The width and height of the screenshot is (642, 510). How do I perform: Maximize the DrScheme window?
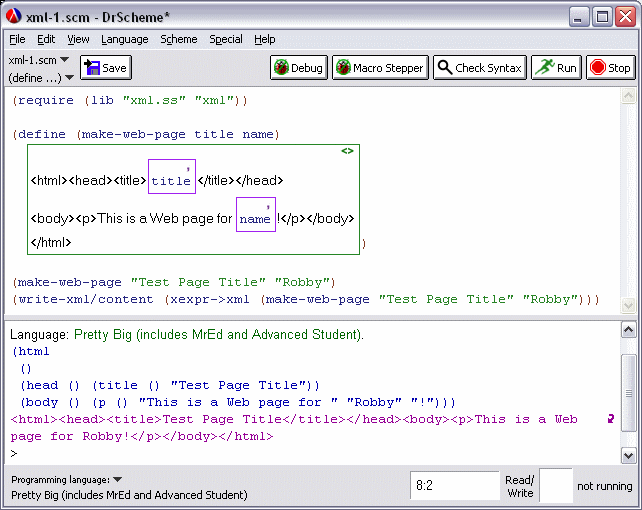602,17
